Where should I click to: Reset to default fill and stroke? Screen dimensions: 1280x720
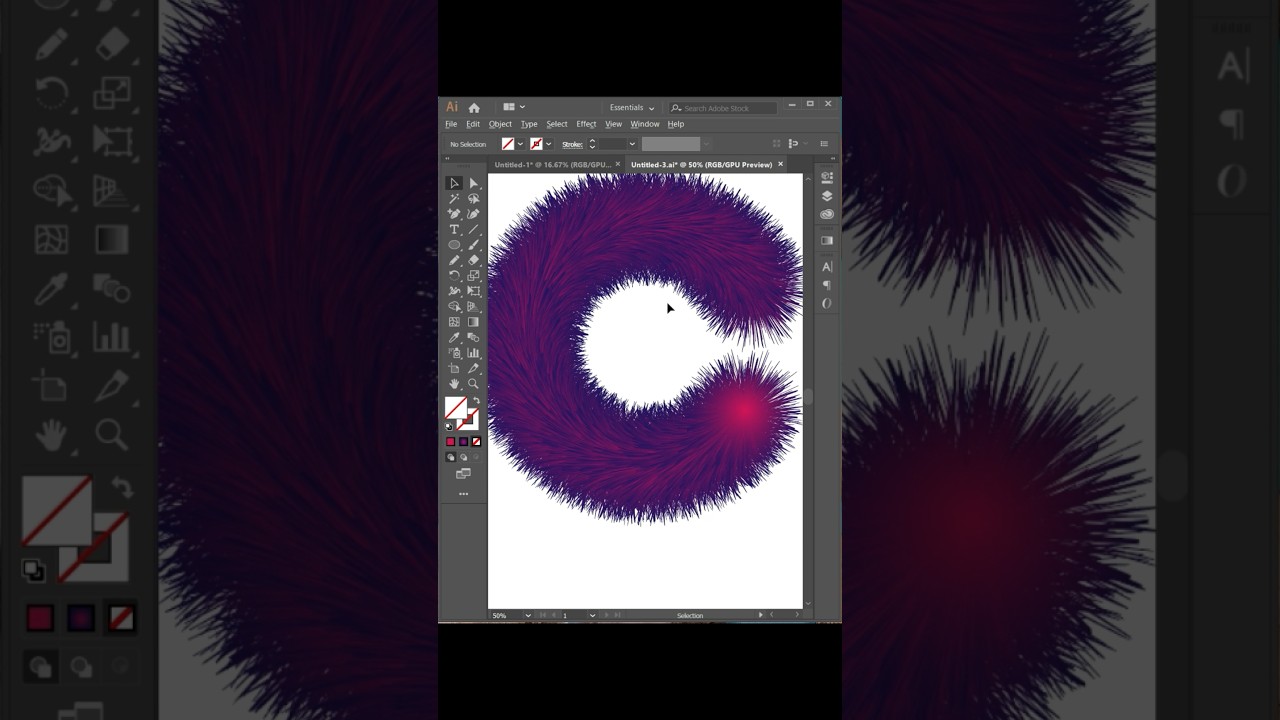[x=449, y=426]
